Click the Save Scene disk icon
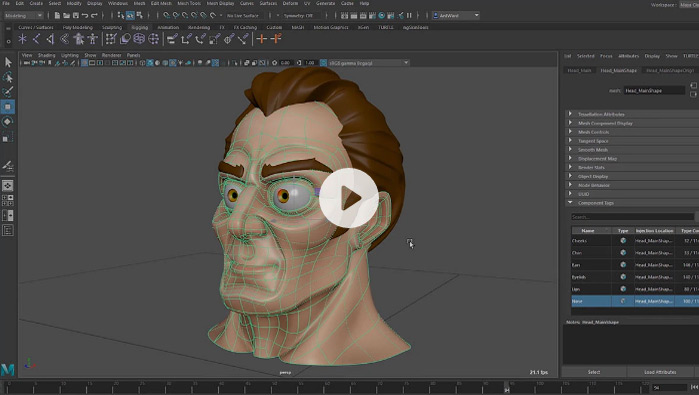This screenshot has width=699, height=395. click(x=75, y=16)
